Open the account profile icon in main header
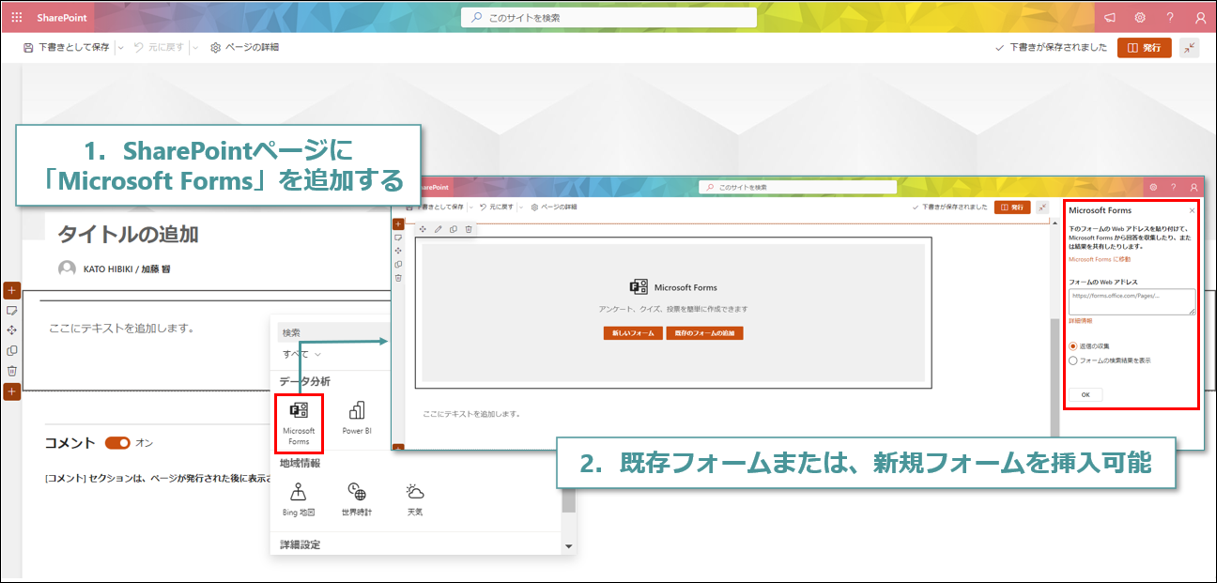The image size is (1217, 583). 1200,17
